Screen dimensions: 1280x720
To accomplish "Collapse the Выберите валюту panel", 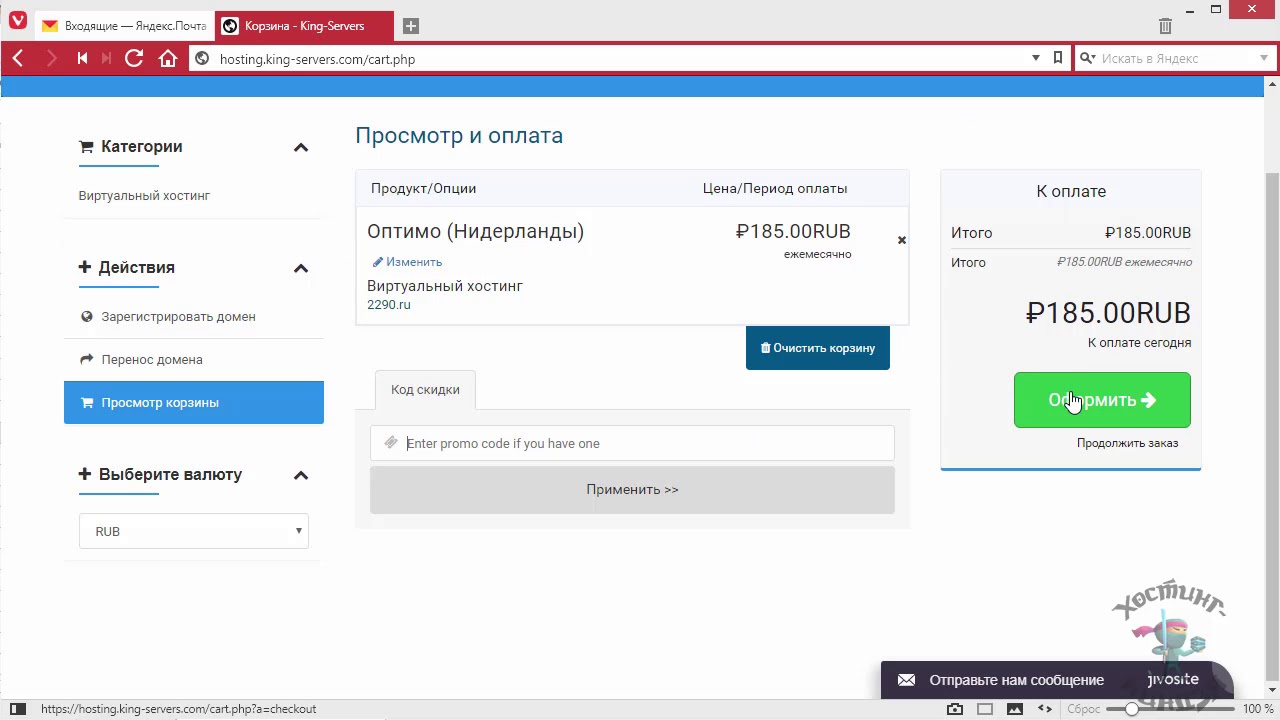I will tap(300, 475).
